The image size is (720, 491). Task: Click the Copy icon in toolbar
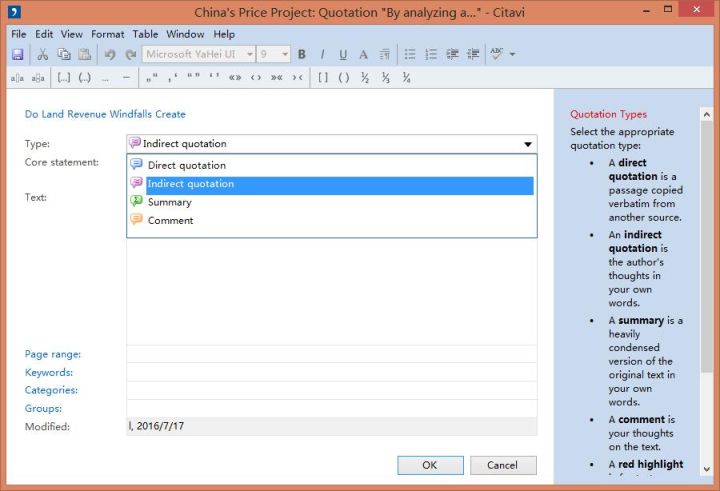[64, 54]
